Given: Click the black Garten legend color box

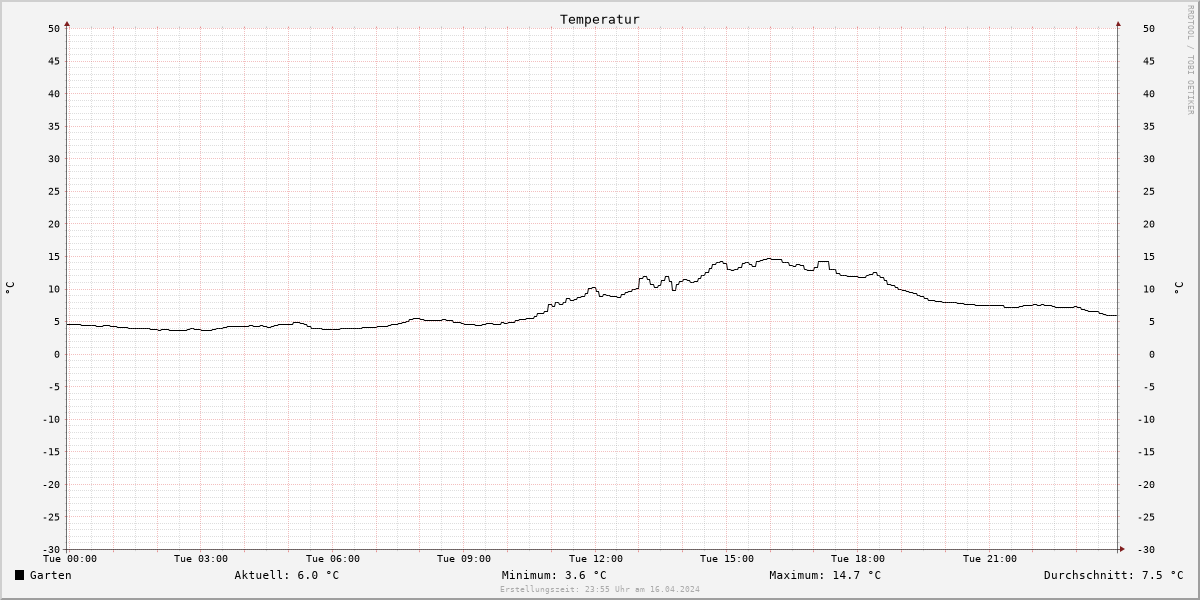Looking at the screenshot, I should point(19,575).
